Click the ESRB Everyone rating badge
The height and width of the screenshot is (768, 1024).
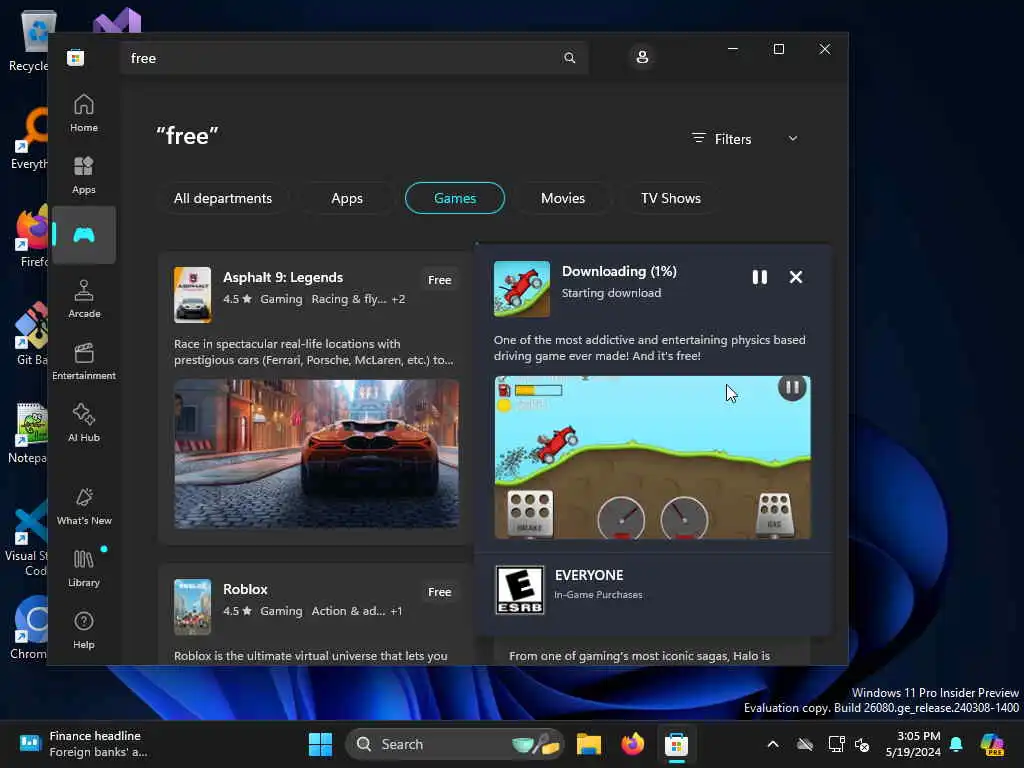tap(520, 590)
